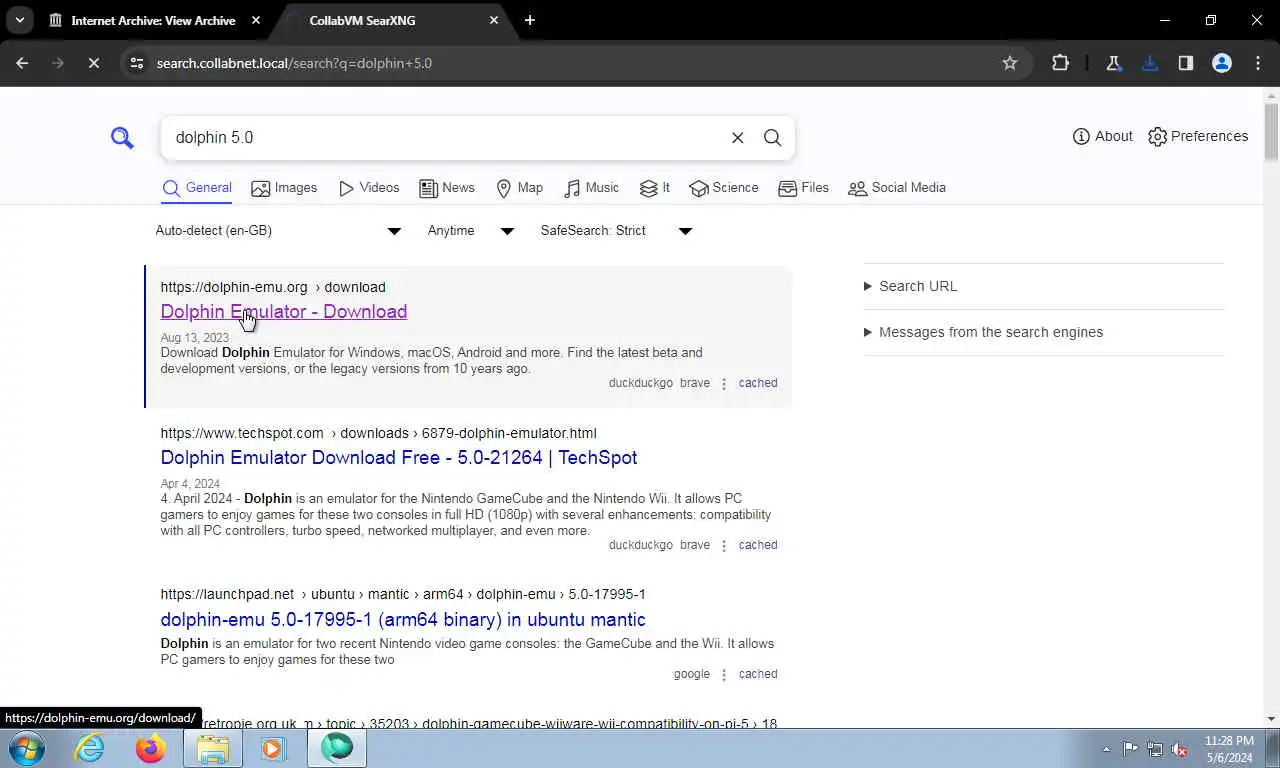Switch to the Social Media category tab
Screen dimensions: 1280x768
coord(897,188)
